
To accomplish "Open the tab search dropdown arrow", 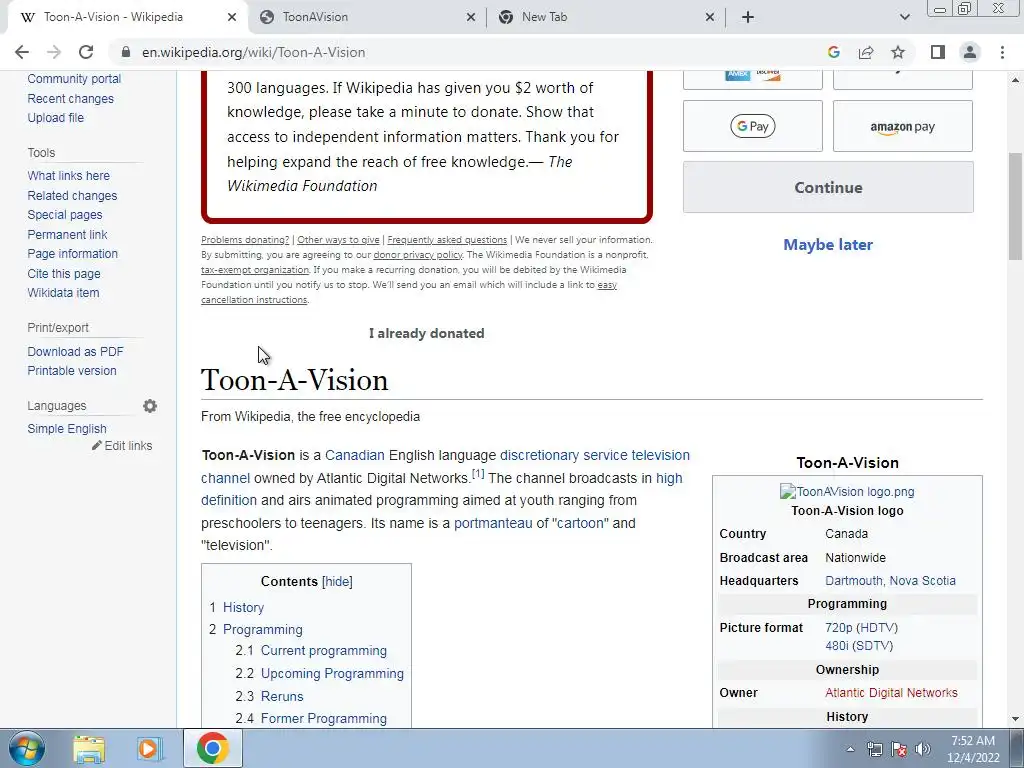I will click(904, 17).
